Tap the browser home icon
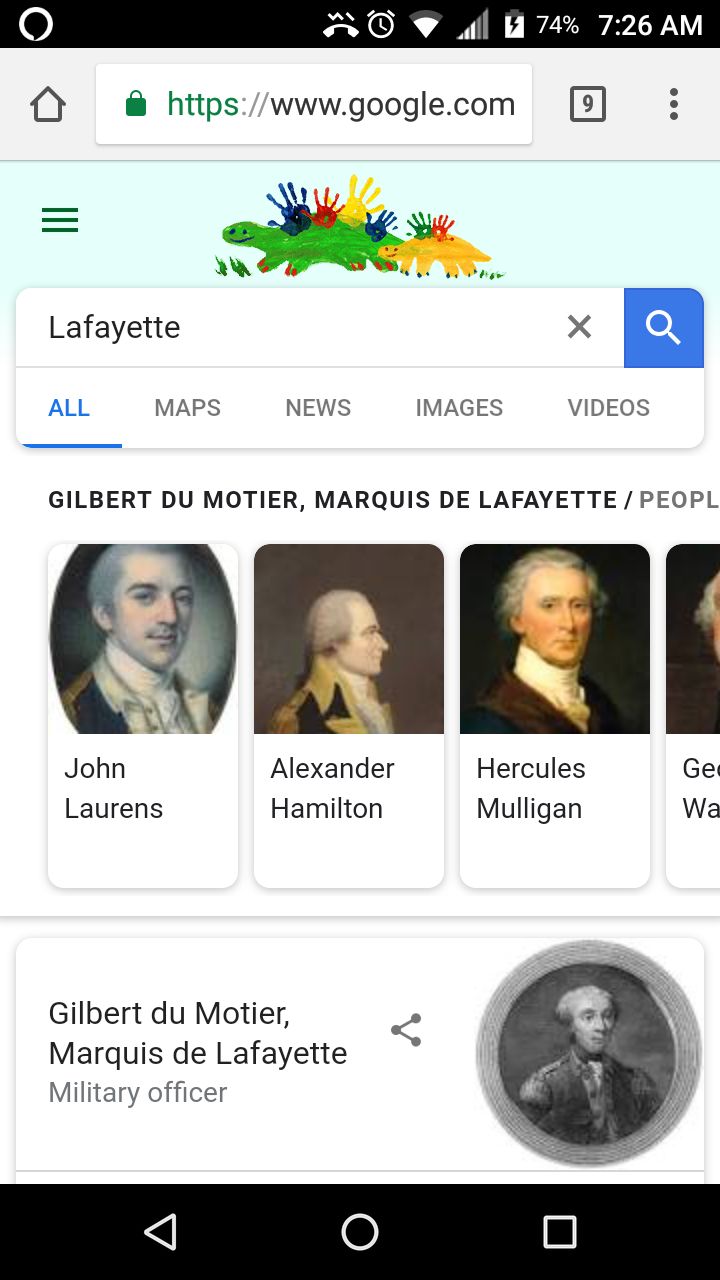Viewport: 720px width, 1280px height. coord(48,104)
